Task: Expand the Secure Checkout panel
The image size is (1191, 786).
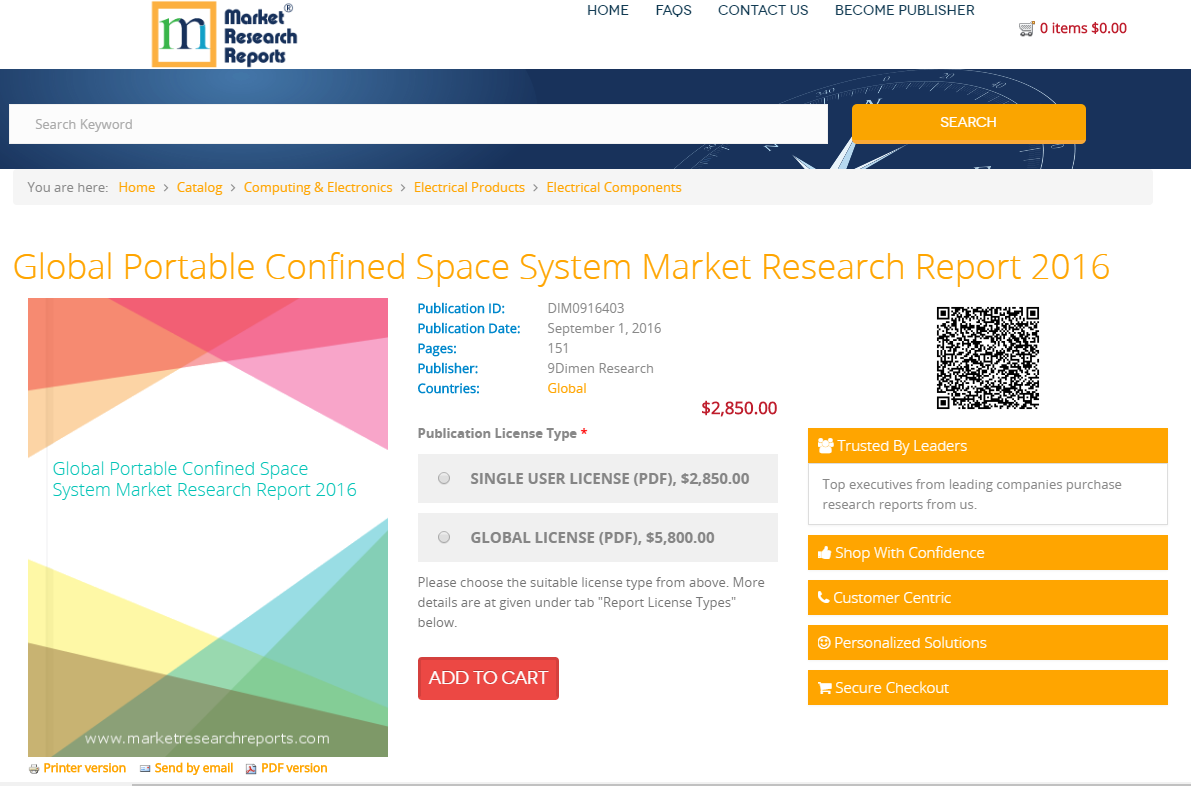Action: tap(987, 687)
